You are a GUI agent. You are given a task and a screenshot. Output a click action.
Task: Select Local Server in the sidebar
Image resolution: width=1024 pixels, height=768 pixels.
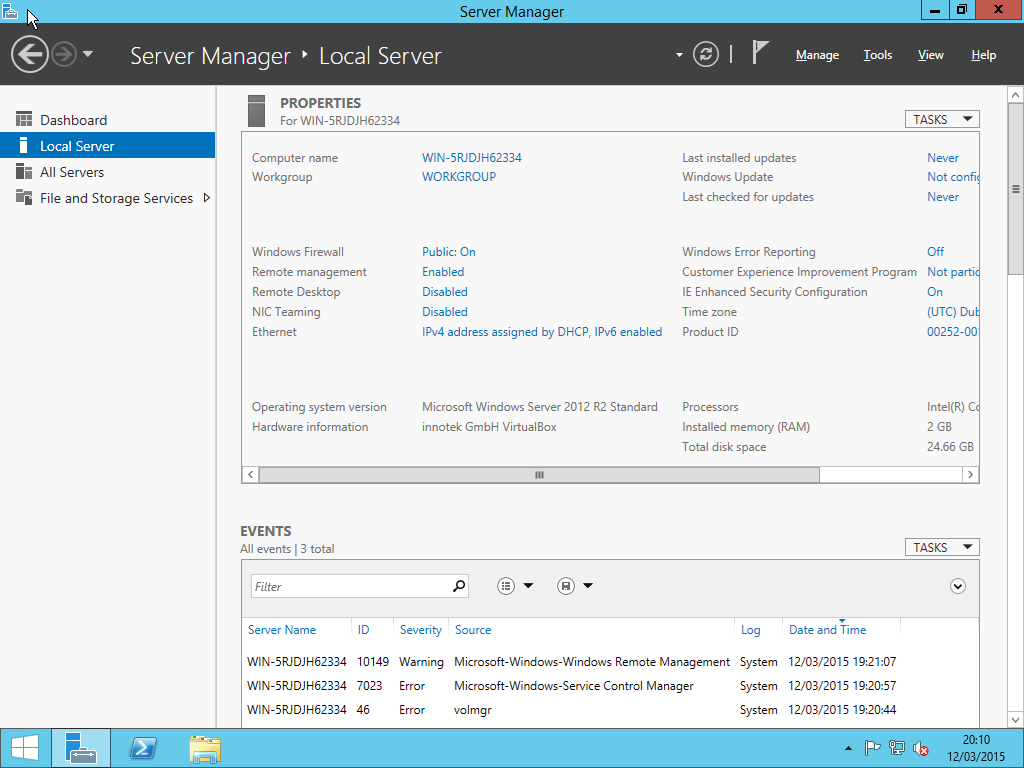(108, 146)
